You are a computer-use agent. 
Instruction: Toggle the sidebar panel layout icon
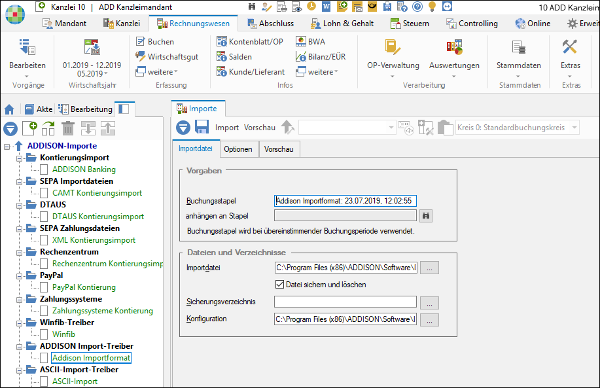tap(124, 109)
